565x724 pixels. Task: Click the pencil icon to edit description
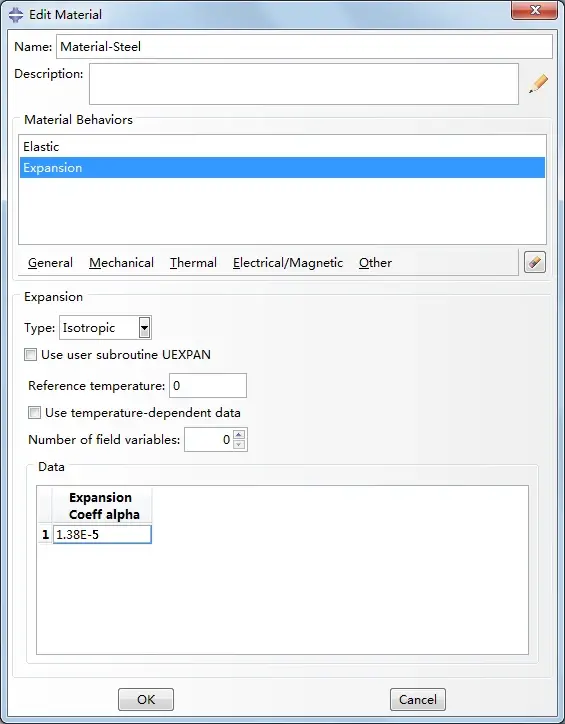538,84
